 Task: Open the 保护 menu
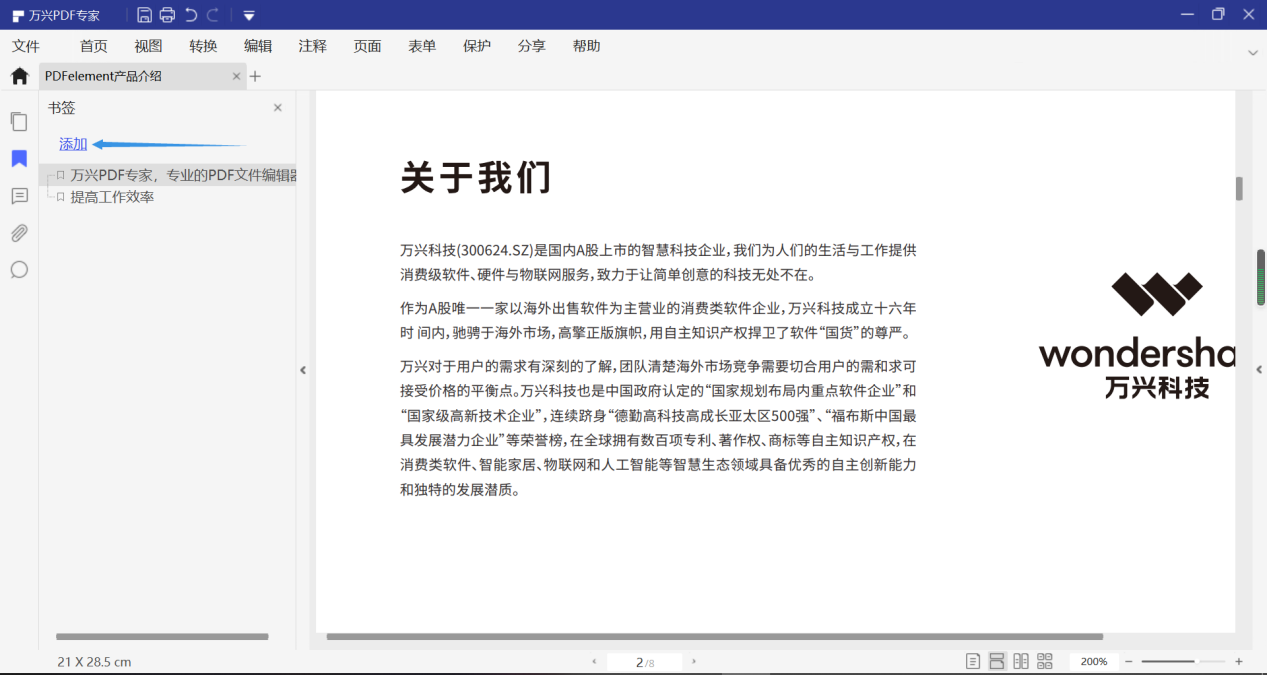point(477,46)
